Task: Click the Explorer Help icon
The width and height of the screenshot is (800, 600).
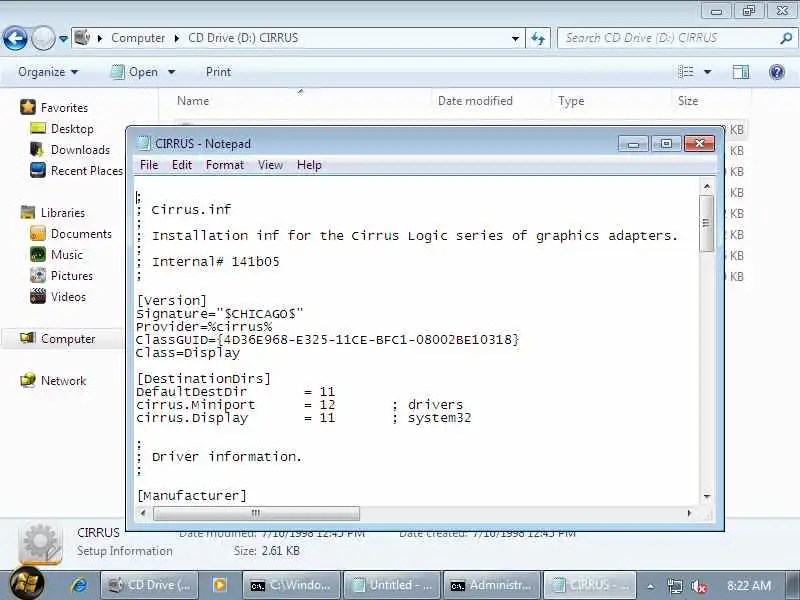Action: click(x=777, y=72)
